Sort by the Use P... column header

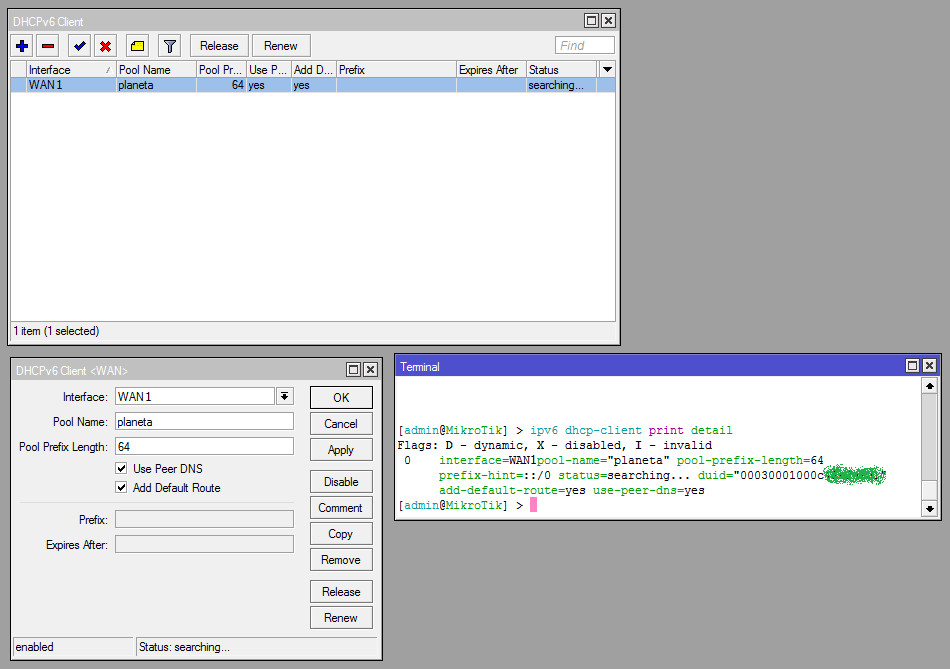point(268,70)
